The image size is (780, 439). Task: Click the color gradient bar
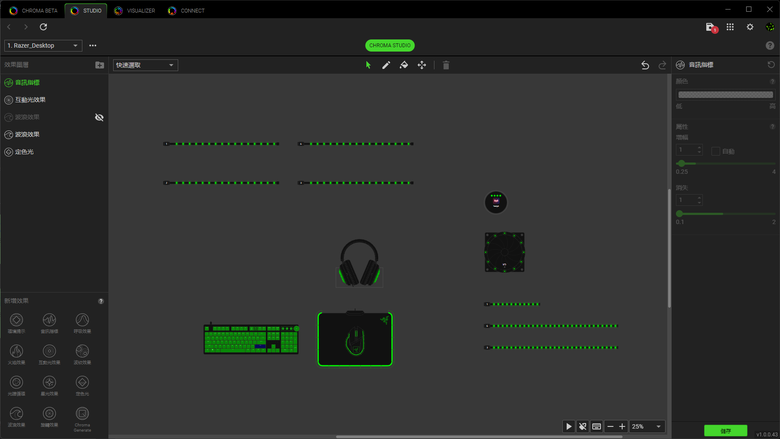[x=726, y=94]
